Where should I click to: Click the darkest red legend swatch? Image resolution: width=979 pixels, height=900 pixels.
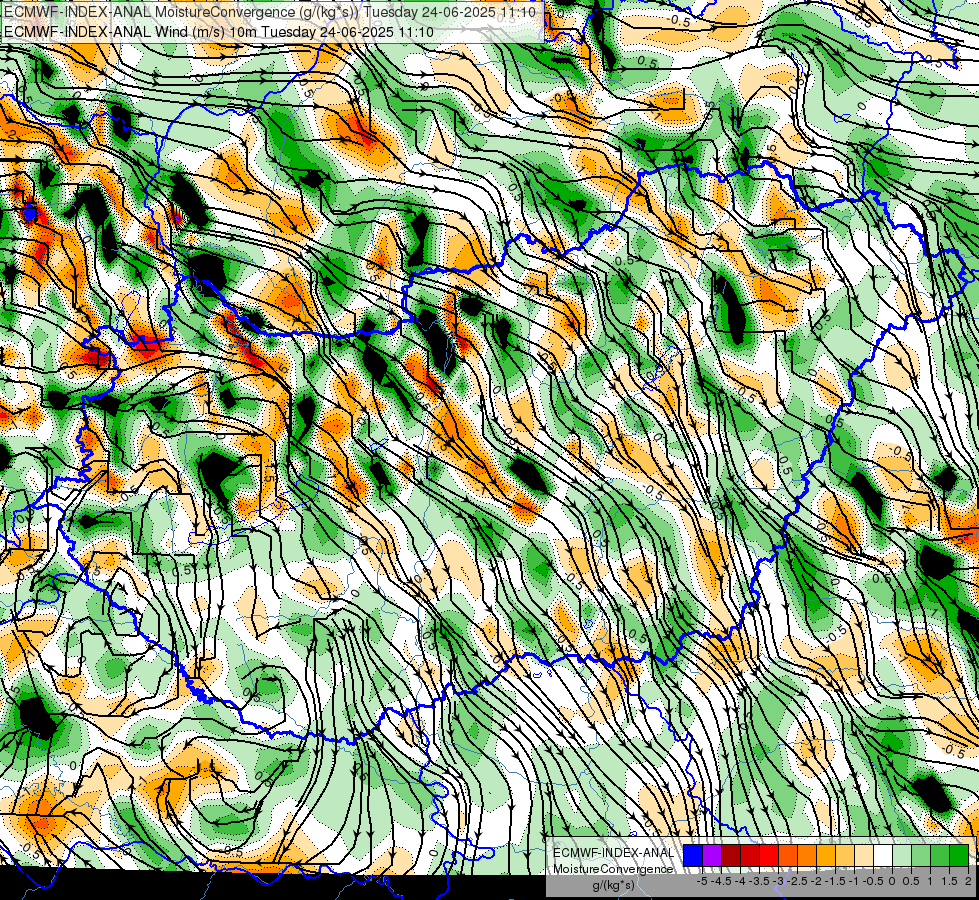[x=731, y=855]
